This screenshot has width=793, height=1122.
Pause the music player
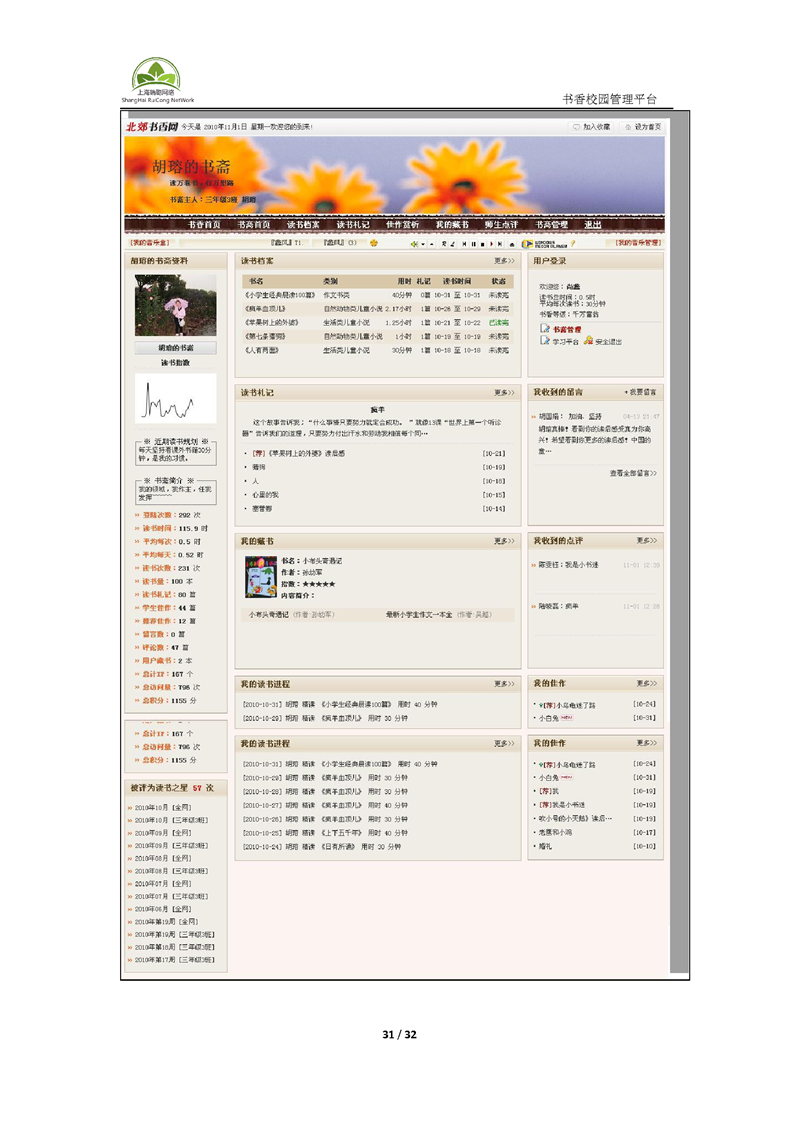tap(474, 244)
